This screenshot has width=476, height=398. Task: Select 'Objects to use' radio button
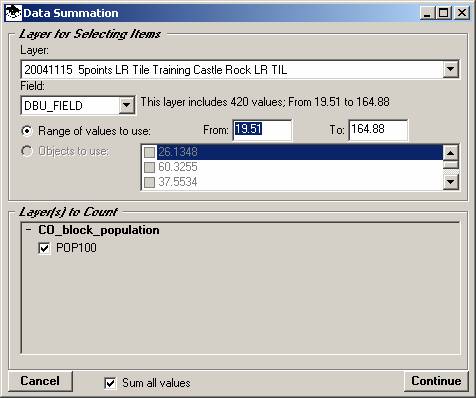(27, 151)
